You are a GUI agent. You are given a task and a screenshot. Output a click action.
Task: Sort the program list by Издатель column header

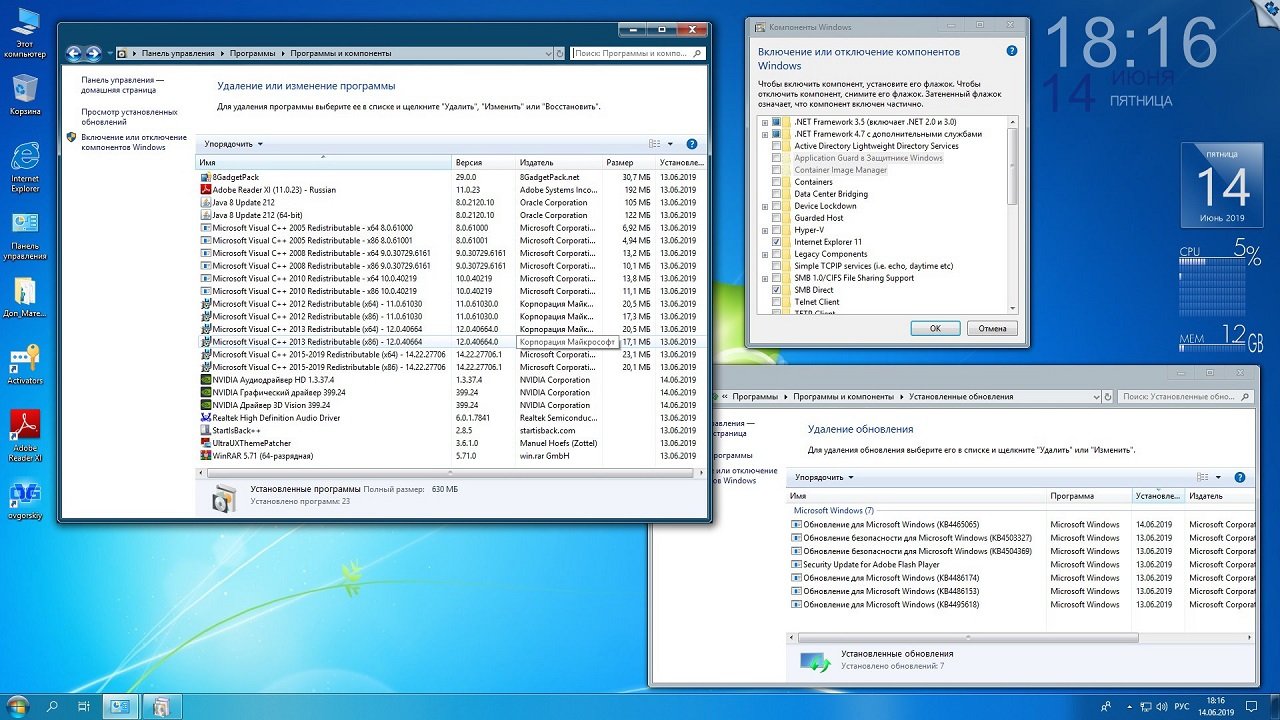click(536, 162)
